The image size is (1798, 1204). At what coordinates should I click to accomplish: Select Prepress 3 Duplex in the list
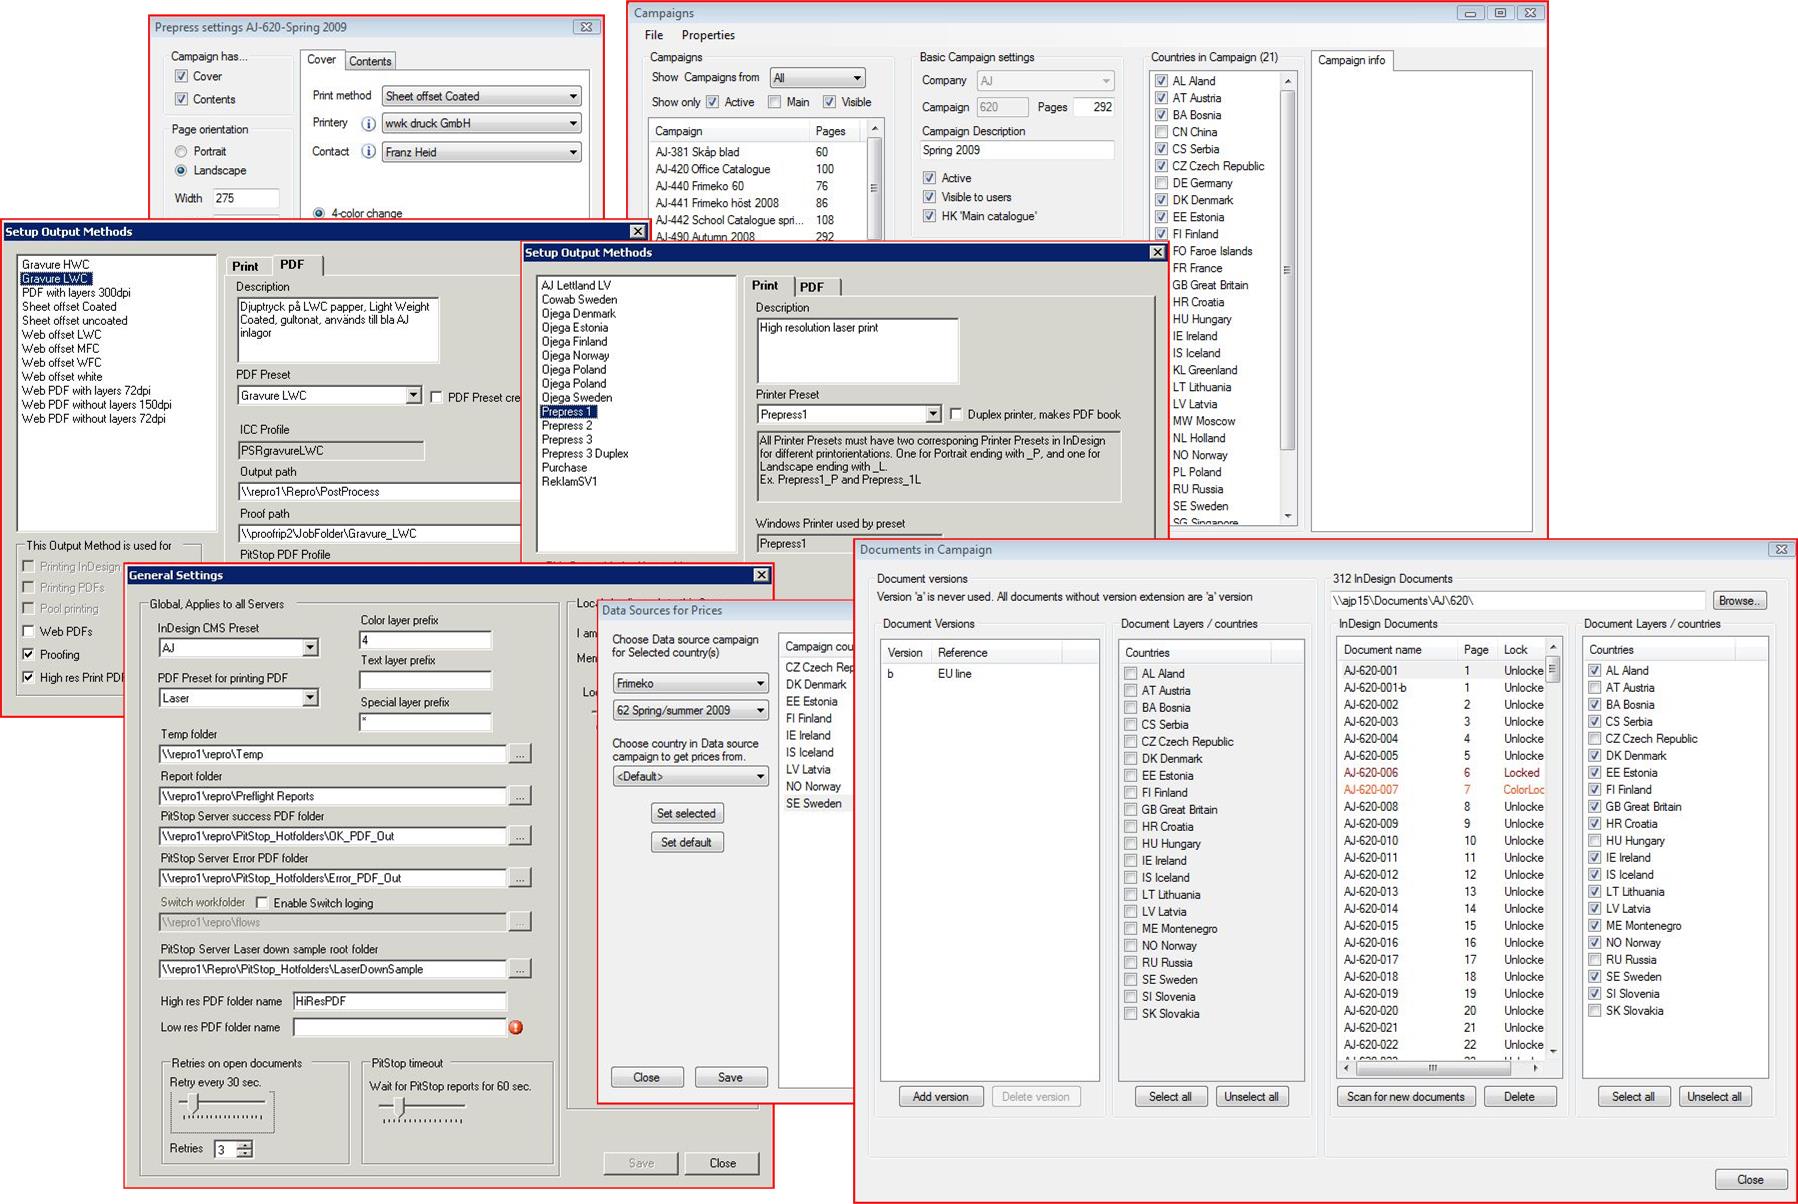point(585,454)
